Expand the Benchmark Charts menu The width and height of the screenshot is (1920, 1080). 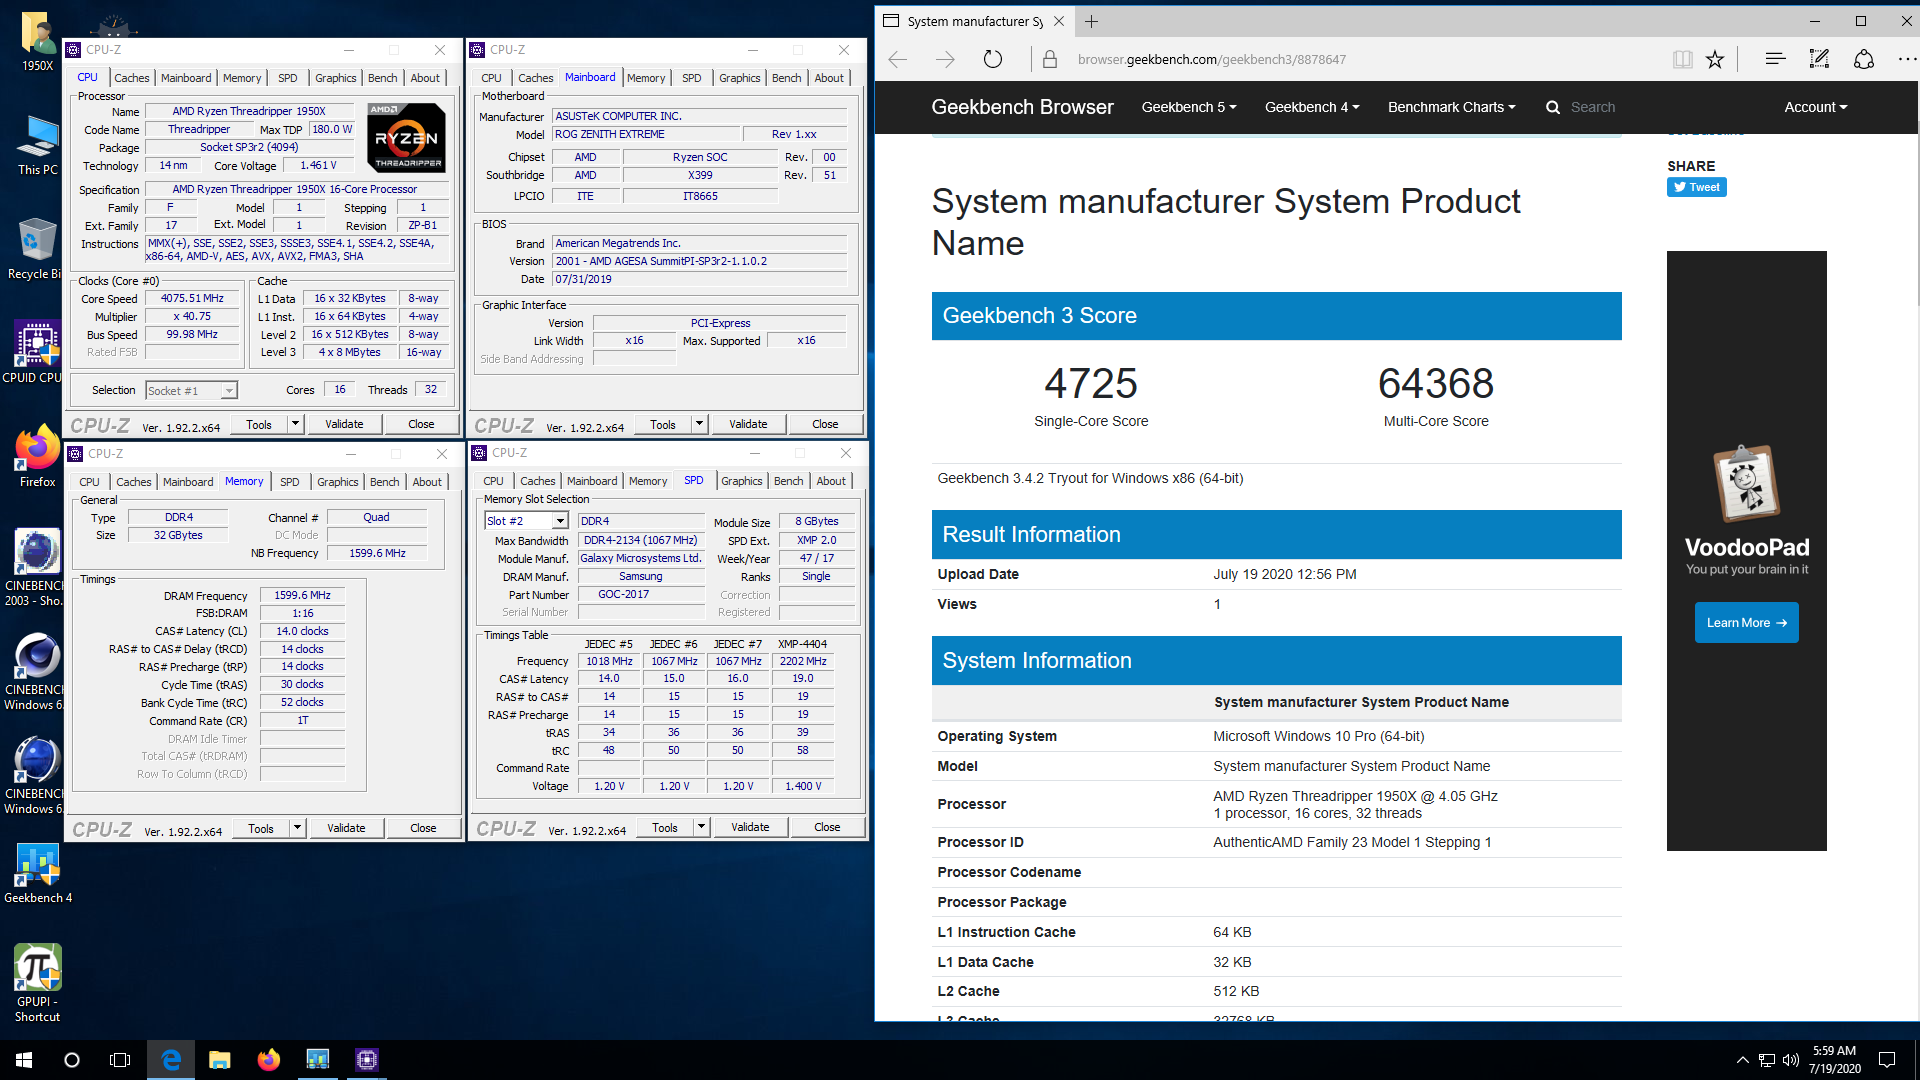(x=1451, y=107)
